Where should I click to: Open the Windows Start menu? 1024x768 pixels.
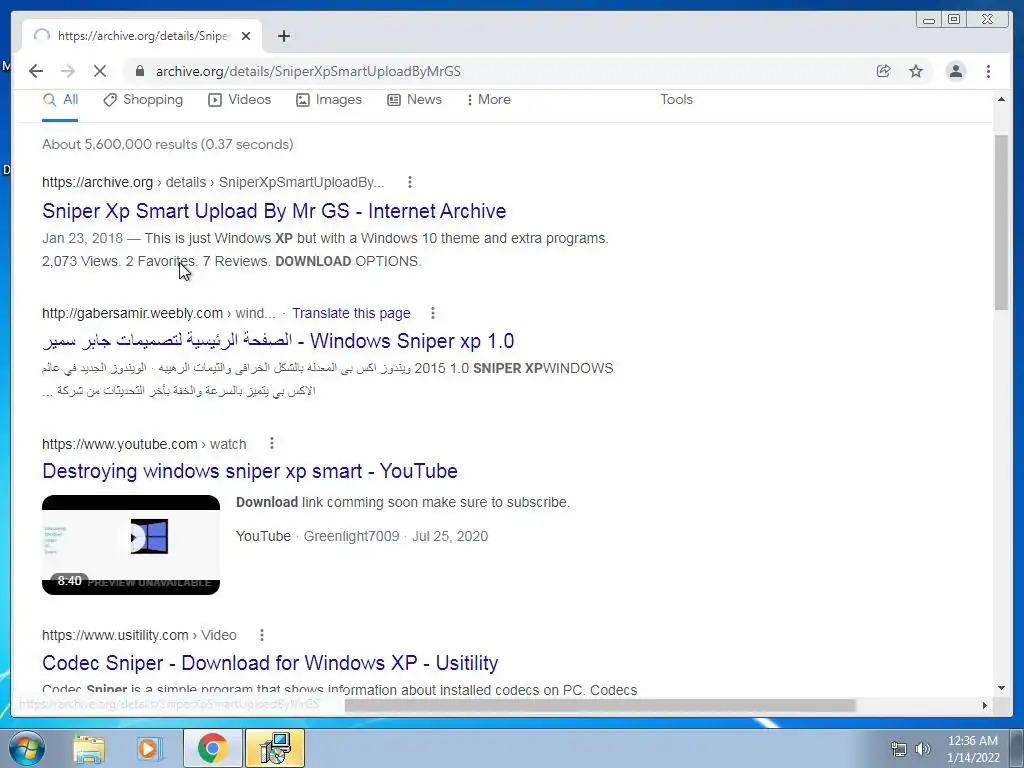(25, 748)
